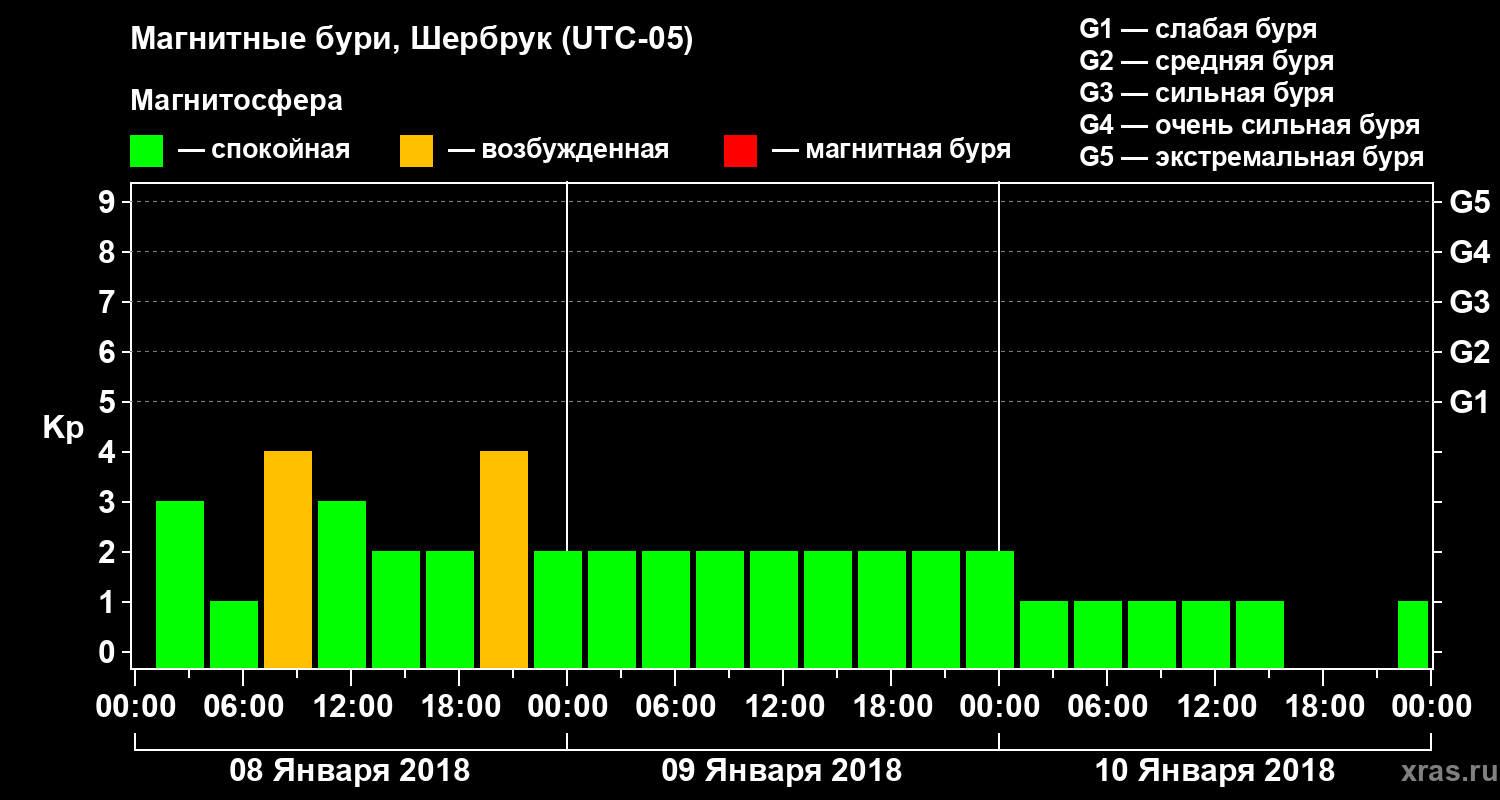The height and width of the screenshot is (800, 1500).
Task: Click the date label '09 Января 2018'
Action: pos(782,771)
